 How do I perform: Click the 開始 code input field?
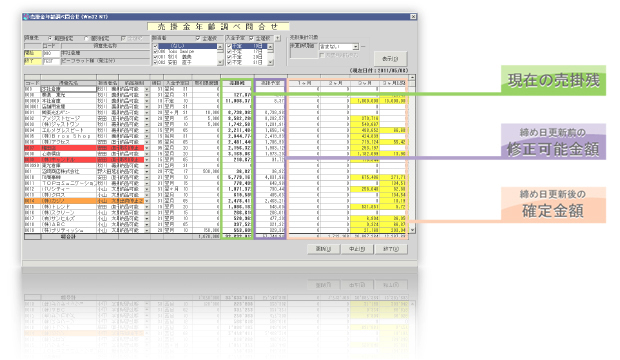coord(51,53)
